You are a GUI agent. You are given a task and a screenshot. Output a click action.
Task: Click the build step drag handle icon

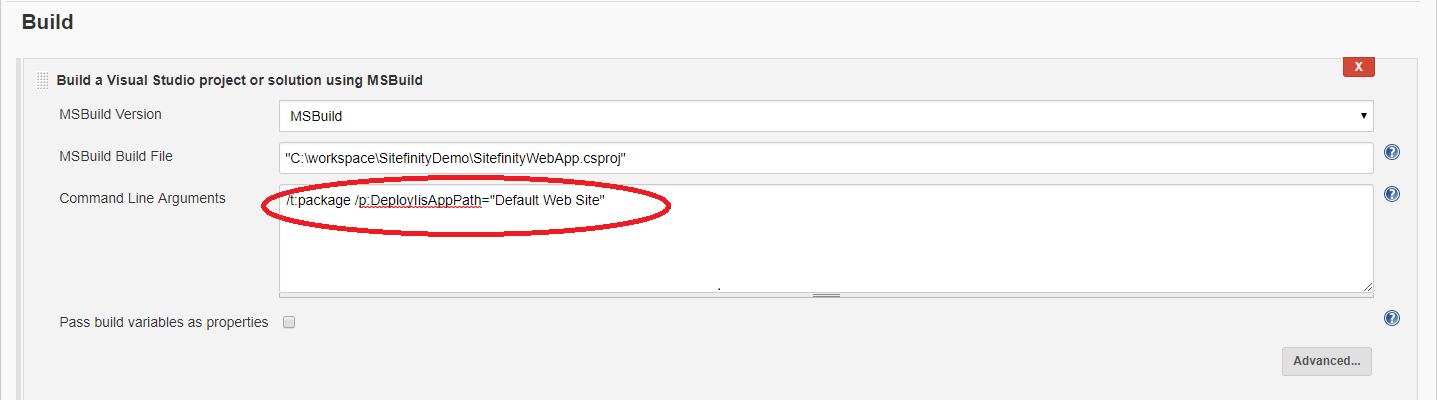click(42, 81)
